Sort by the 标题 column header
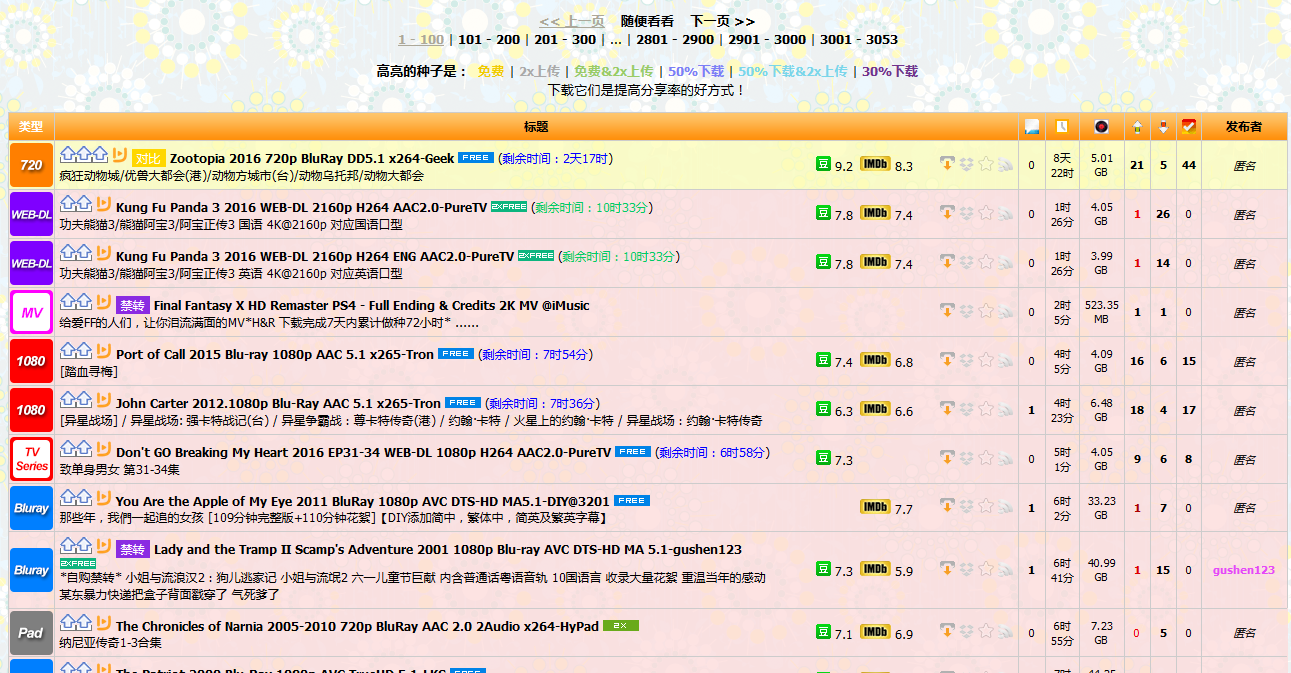The width and height of the screenshot is (1291, 673). (536, 127)
